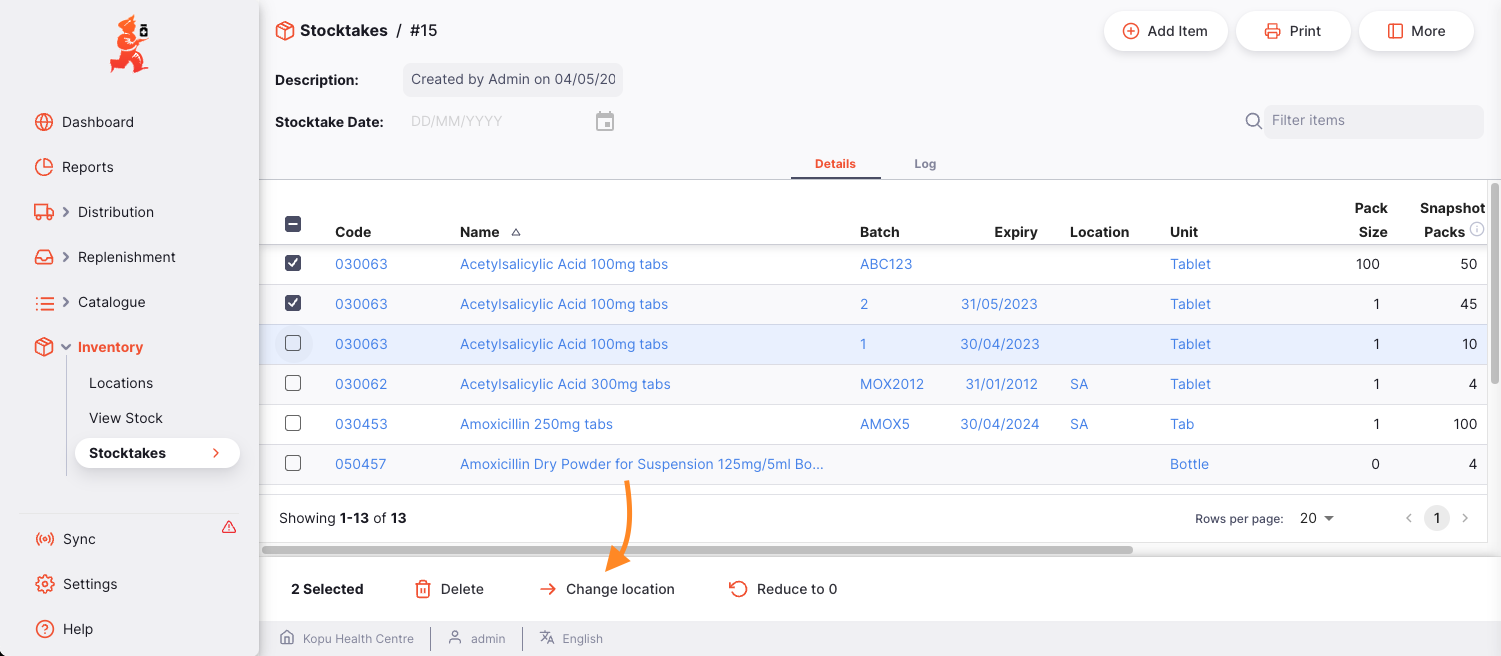
Task: Open Dashboard from the globe icon
Action: point(44,122)
